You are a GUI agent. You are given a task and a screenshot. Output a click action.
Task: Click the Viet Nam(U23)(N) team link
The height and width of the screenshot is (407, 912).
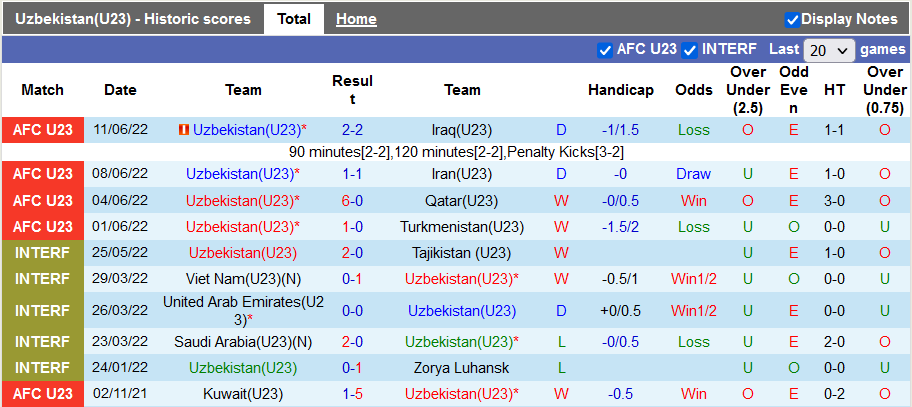(243, 279)
